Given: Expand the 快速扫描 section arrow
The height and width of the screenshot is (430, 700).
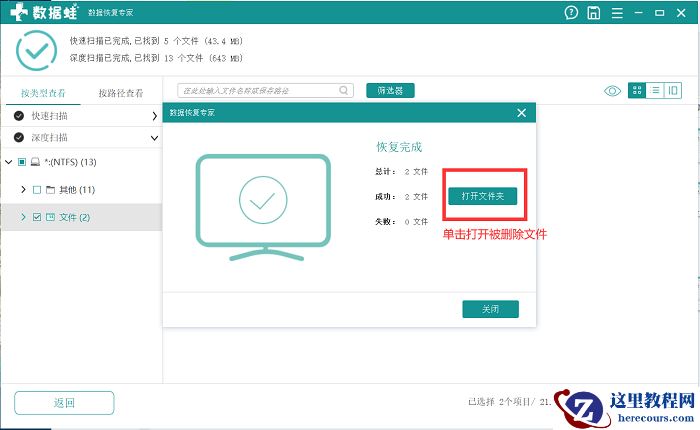Looking at the screenshot, I should tap(154, 116).
